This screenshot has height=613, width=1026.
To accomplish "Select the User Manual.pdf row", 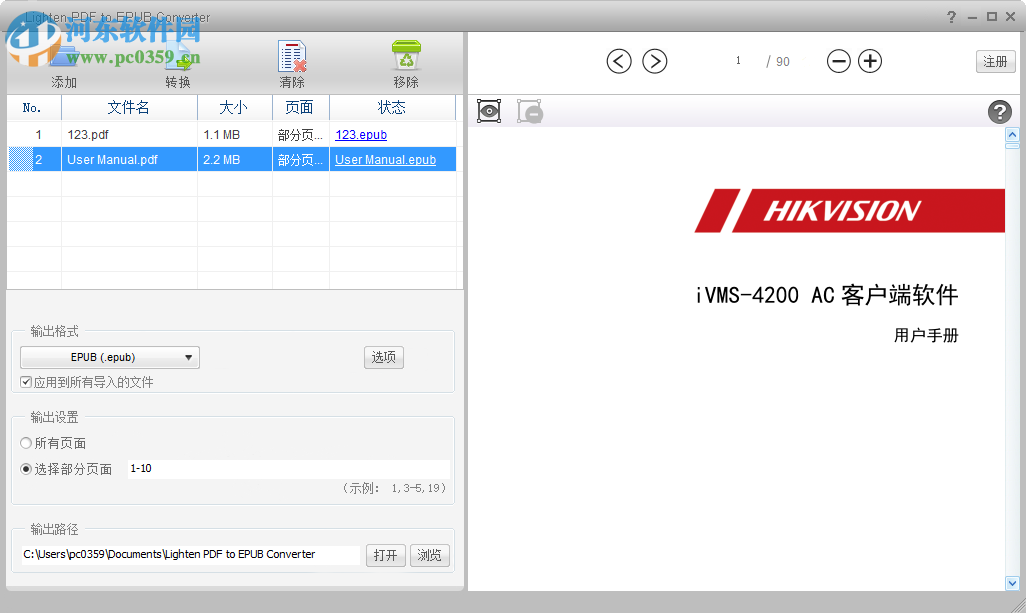I will 129,158.
